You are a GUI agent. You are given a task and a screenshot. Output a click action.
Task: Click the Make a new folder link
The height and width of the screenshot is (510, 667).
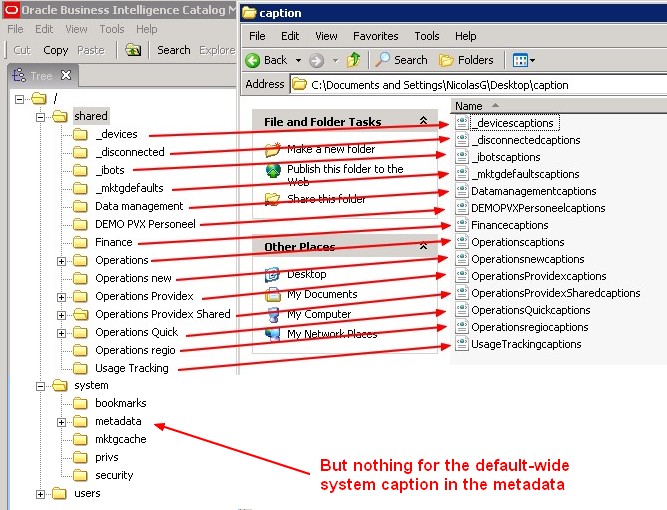[x=331, y=149]
